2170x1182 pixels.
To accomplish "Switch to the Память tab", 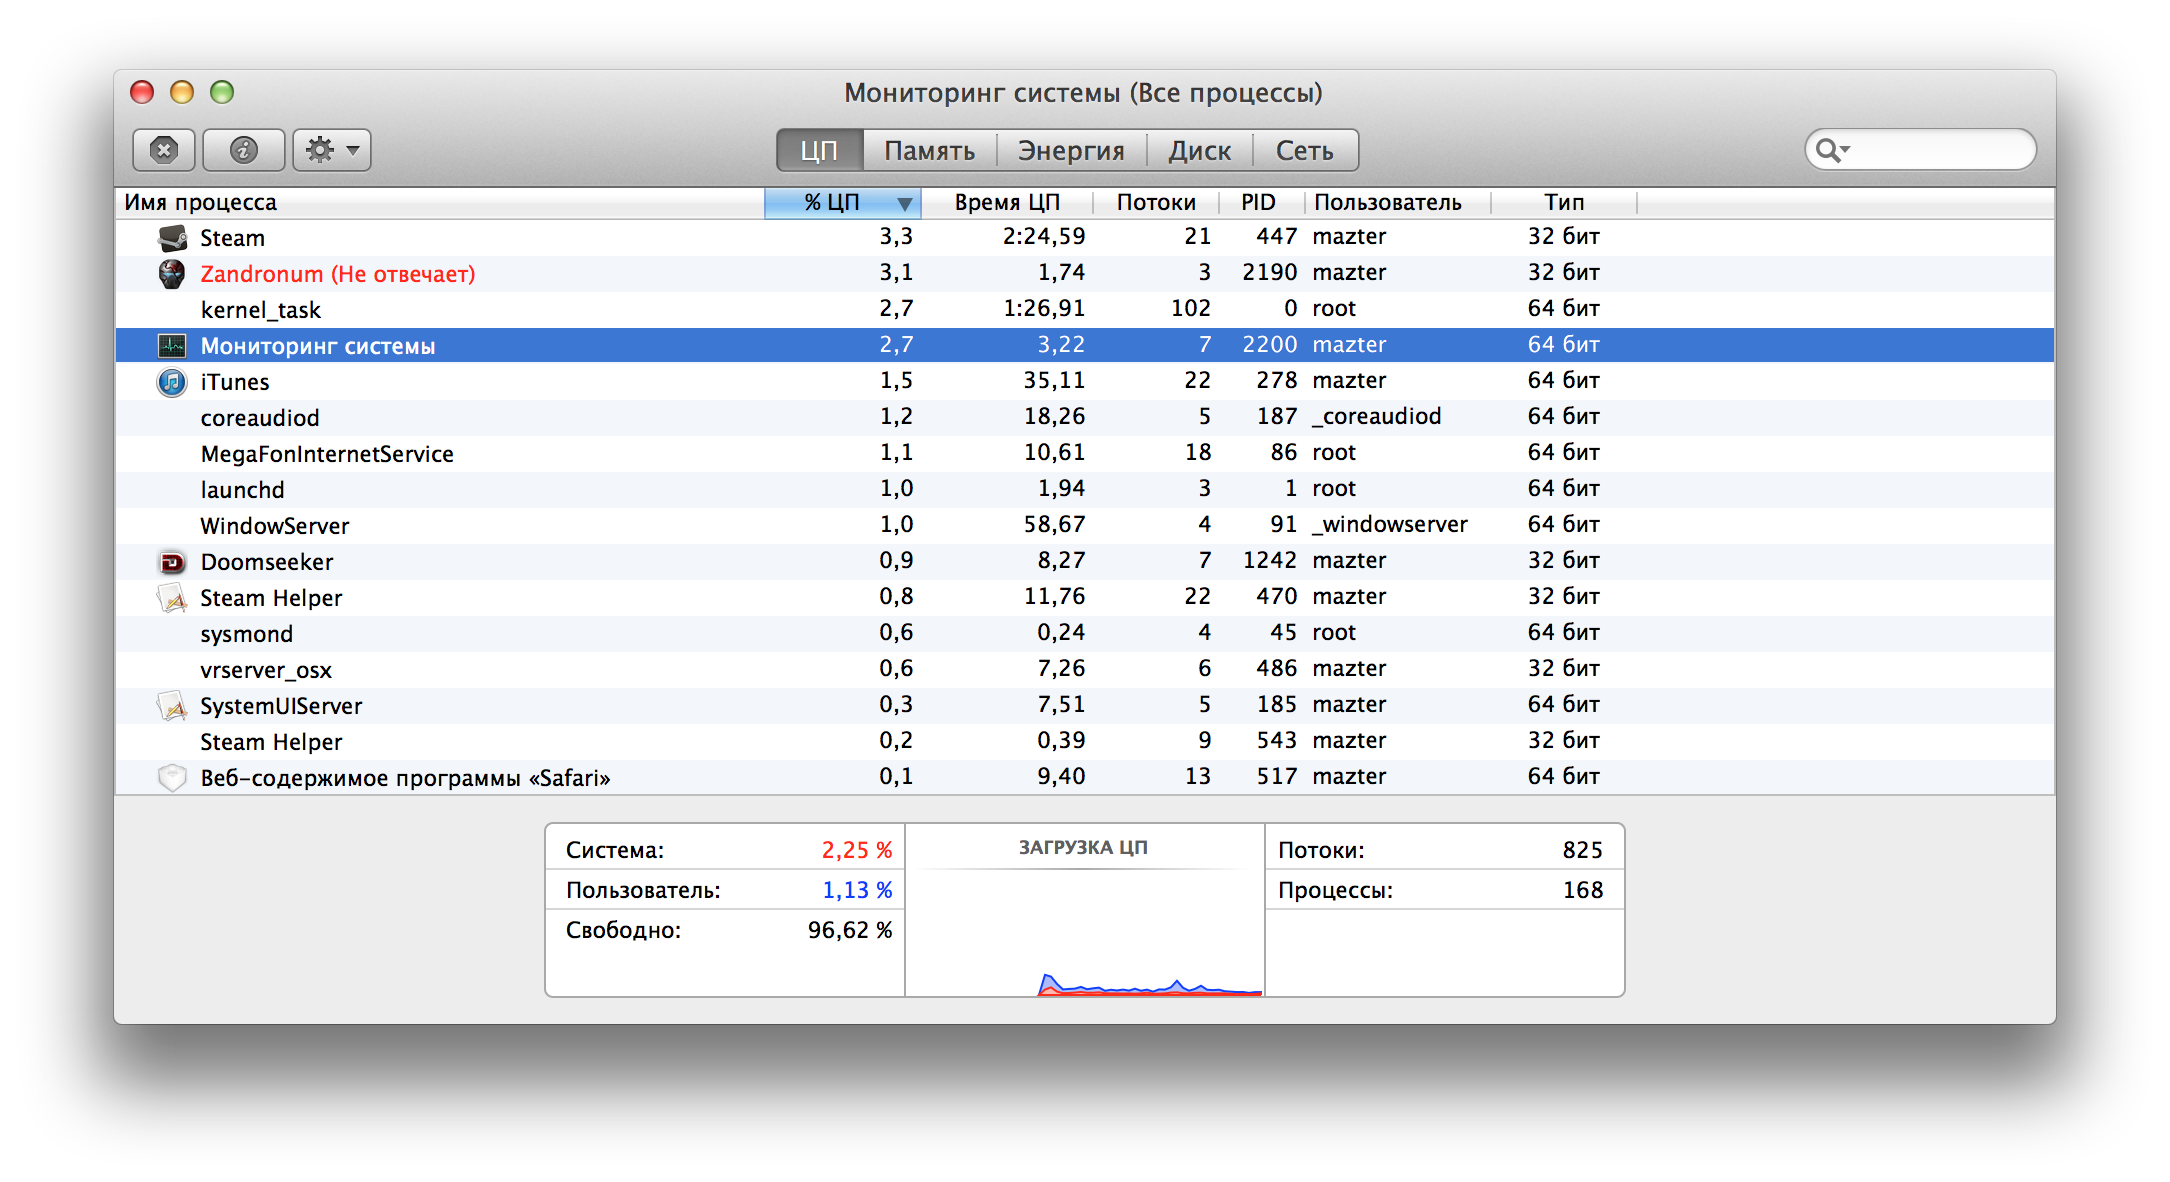I will (929, 151).
